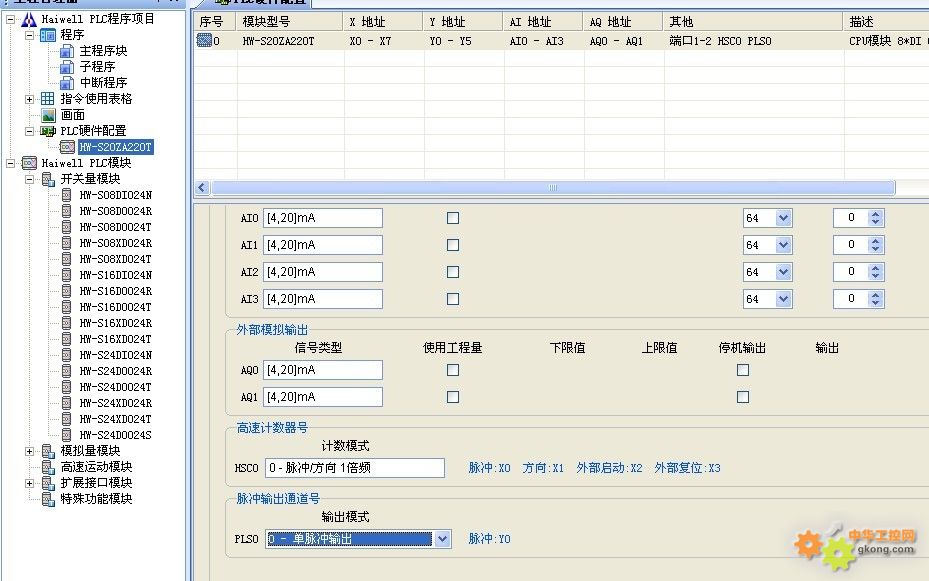Tick the AI2 使用工程量 checkbox
This screenshot has width=929, height=581.
(x=453, y=272)
